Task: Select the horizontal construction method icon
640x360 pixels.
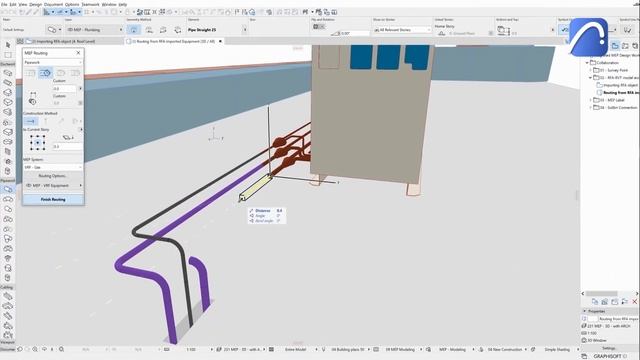Action: [x=31, y=121]
